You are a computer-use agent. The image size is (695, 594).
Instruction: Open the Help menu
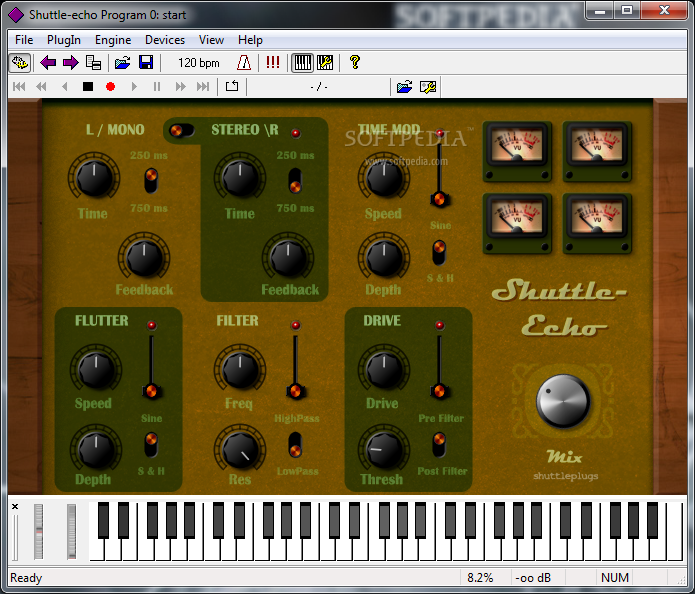coord(250,40)
